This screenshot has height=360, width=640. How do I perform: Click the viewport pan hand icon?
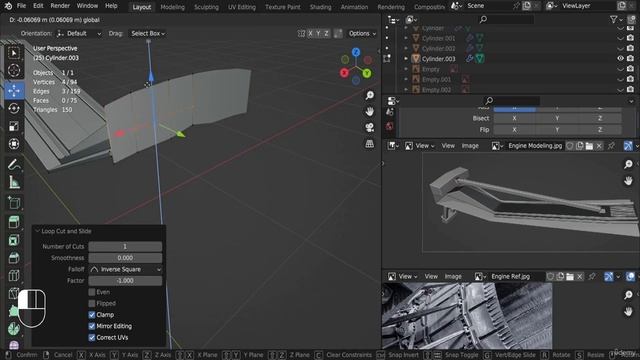click(369, 111)
